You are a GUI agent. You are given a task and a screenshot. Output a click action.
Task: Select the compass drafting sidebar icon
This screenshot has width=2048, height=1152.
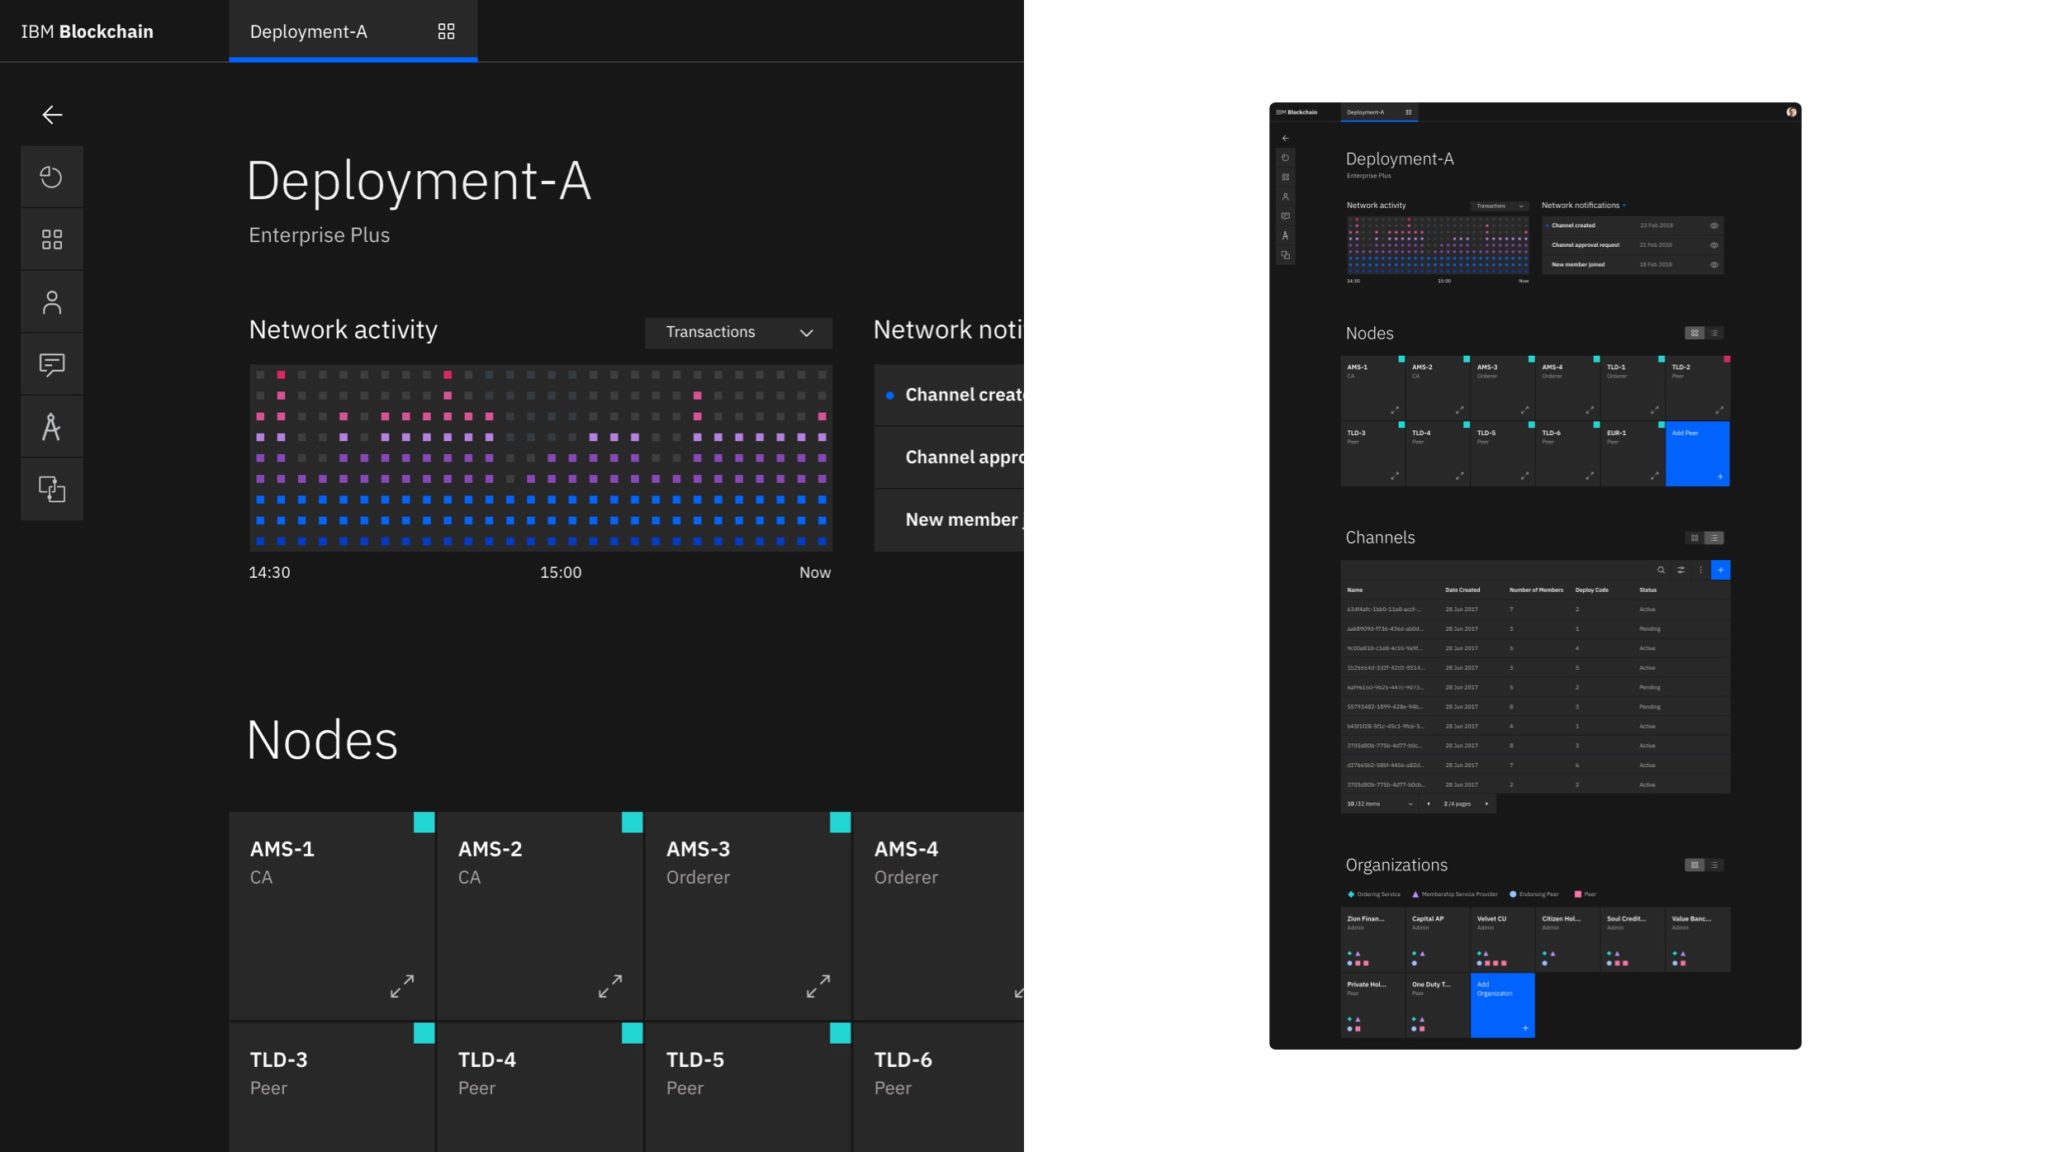(52, 427)
